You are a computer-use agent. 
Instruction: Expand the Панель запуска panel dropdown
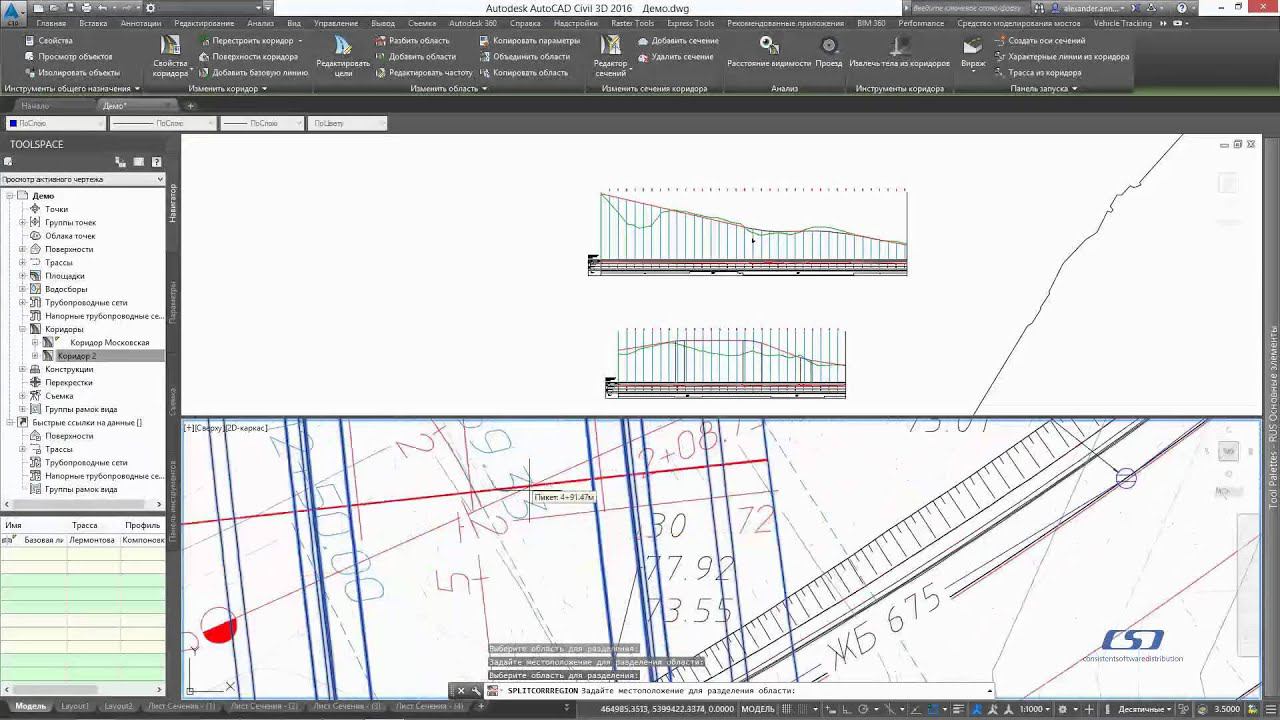[x=1044, y=89]
